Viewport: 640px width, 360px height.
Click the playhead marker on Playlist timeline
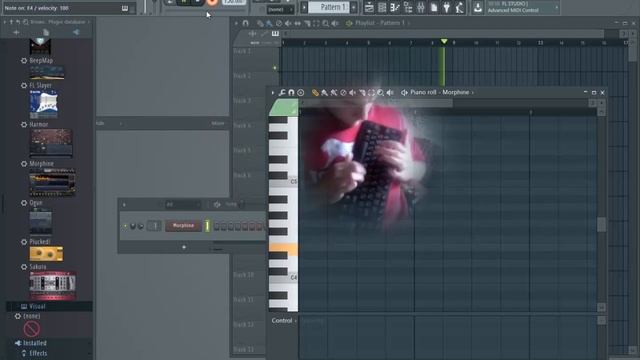[444, 41]
